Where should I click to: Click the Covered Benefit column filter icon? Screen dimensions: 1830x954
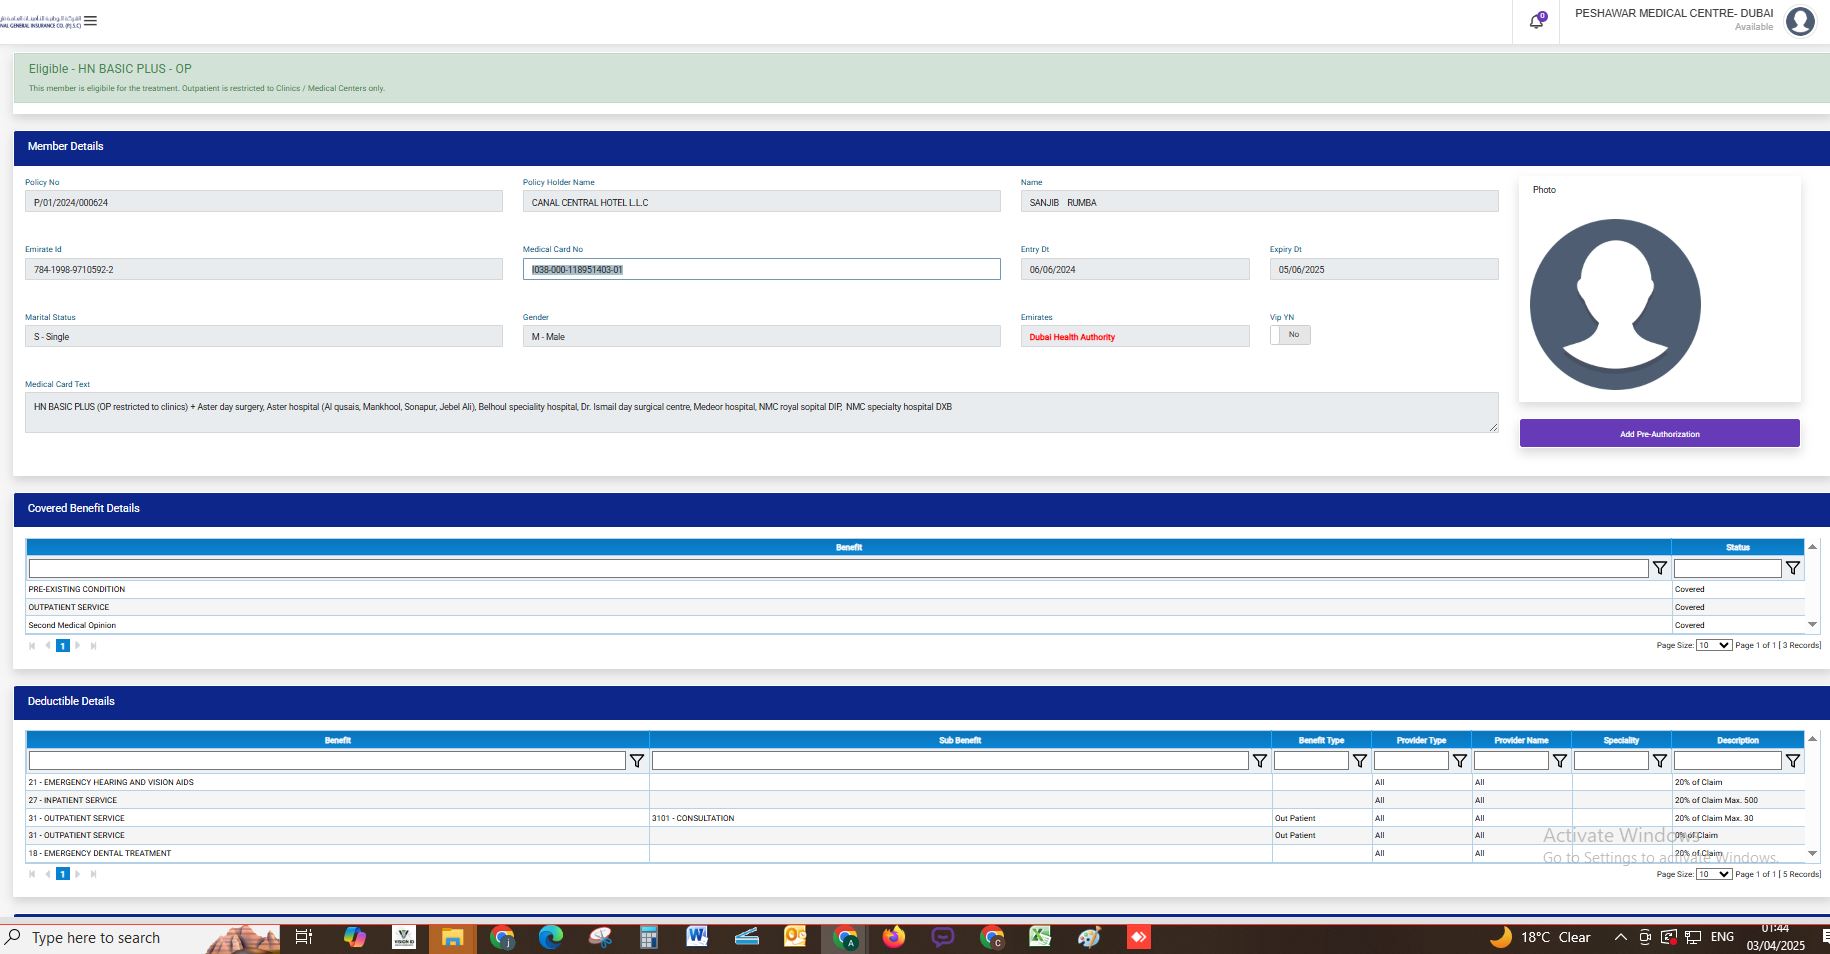pyautogui.click(x=1659, y=568)
